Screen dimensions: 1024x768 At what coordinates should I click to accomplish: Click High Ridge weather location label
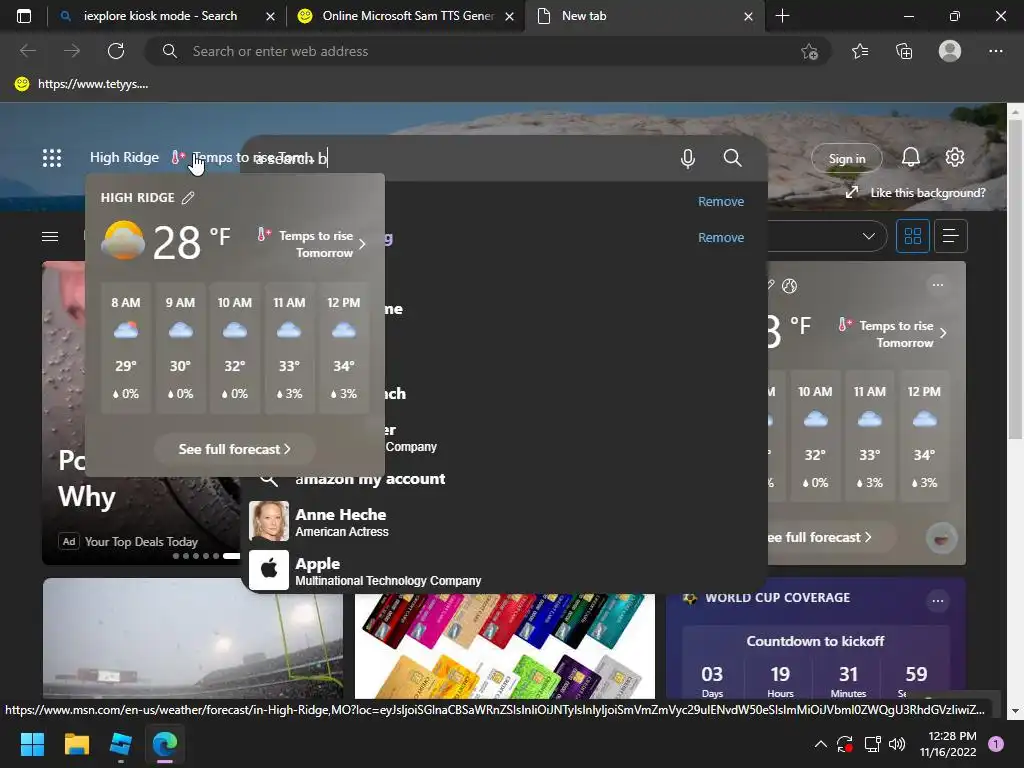click(124, 157)
